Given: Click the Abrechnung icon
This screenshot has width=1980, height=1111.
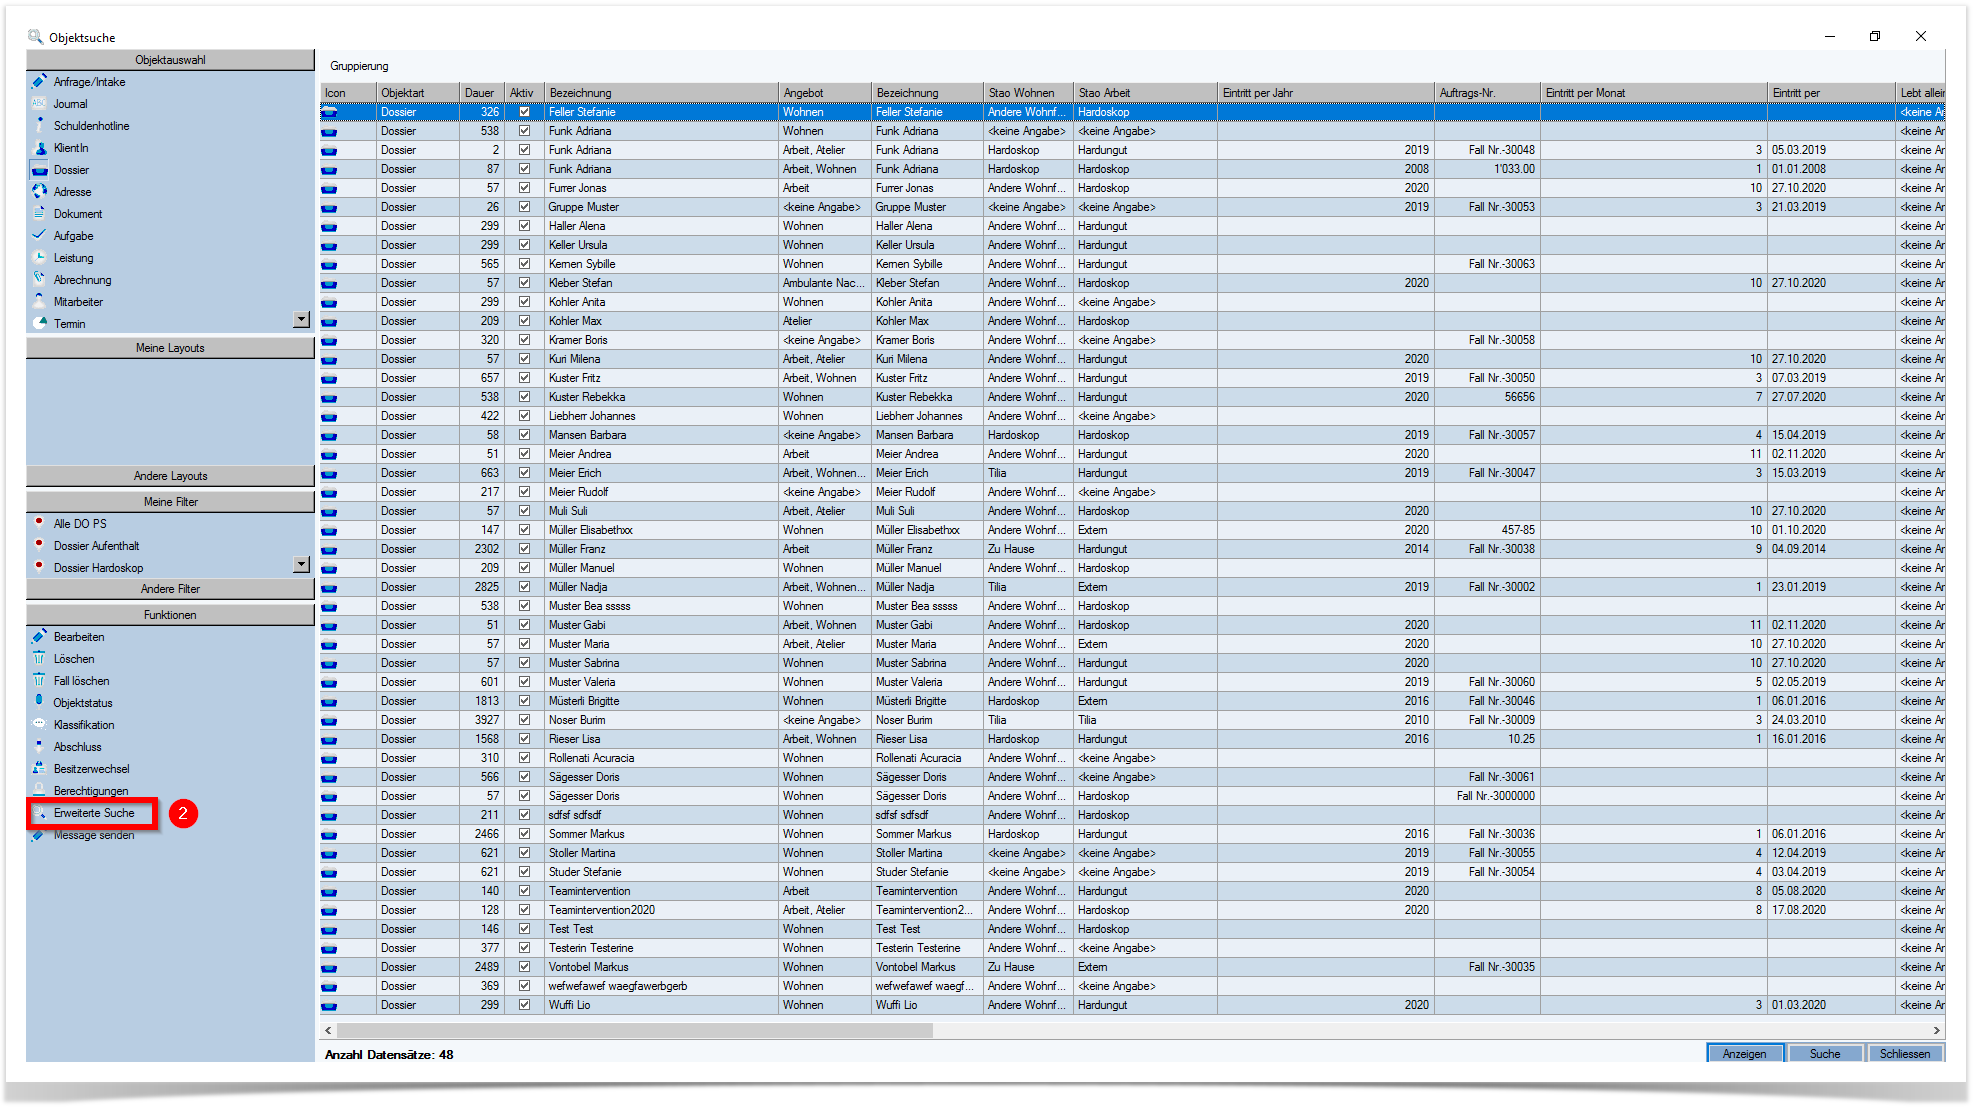Looking at the screenshot, I should tap(39, 280).
